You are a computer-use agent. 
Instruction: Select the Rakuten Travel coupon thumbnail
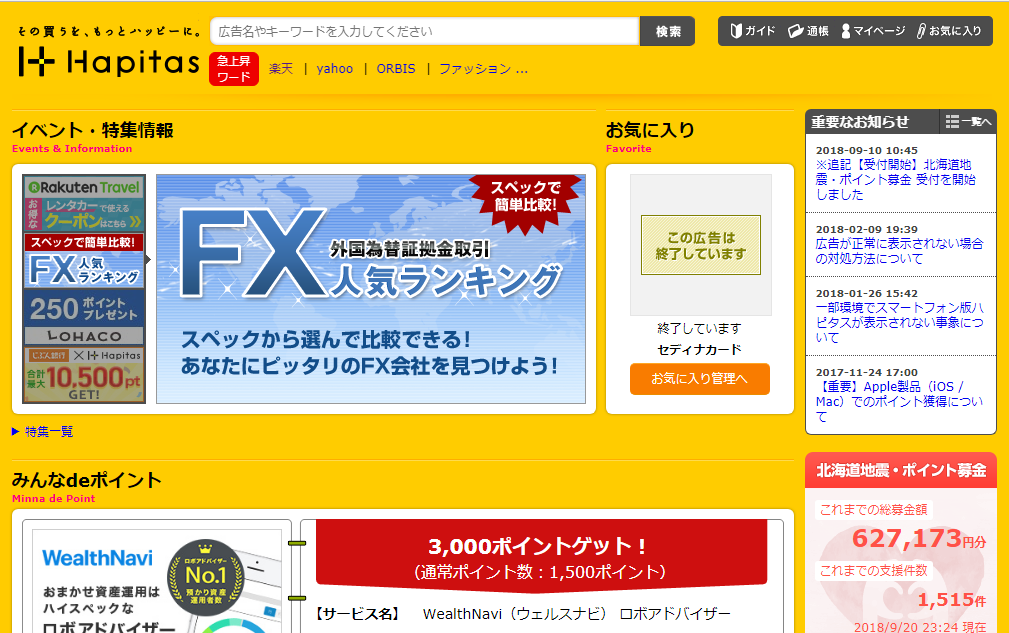point(84,204)
